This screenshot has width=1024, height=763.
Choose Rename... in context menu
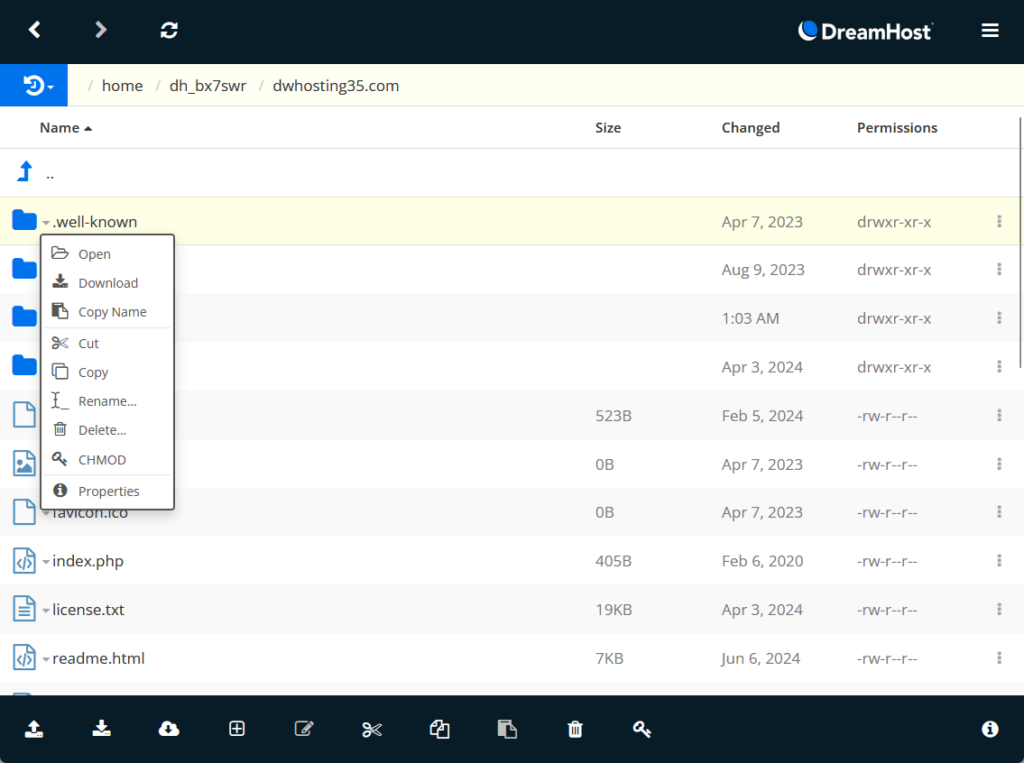pos(107,400)
